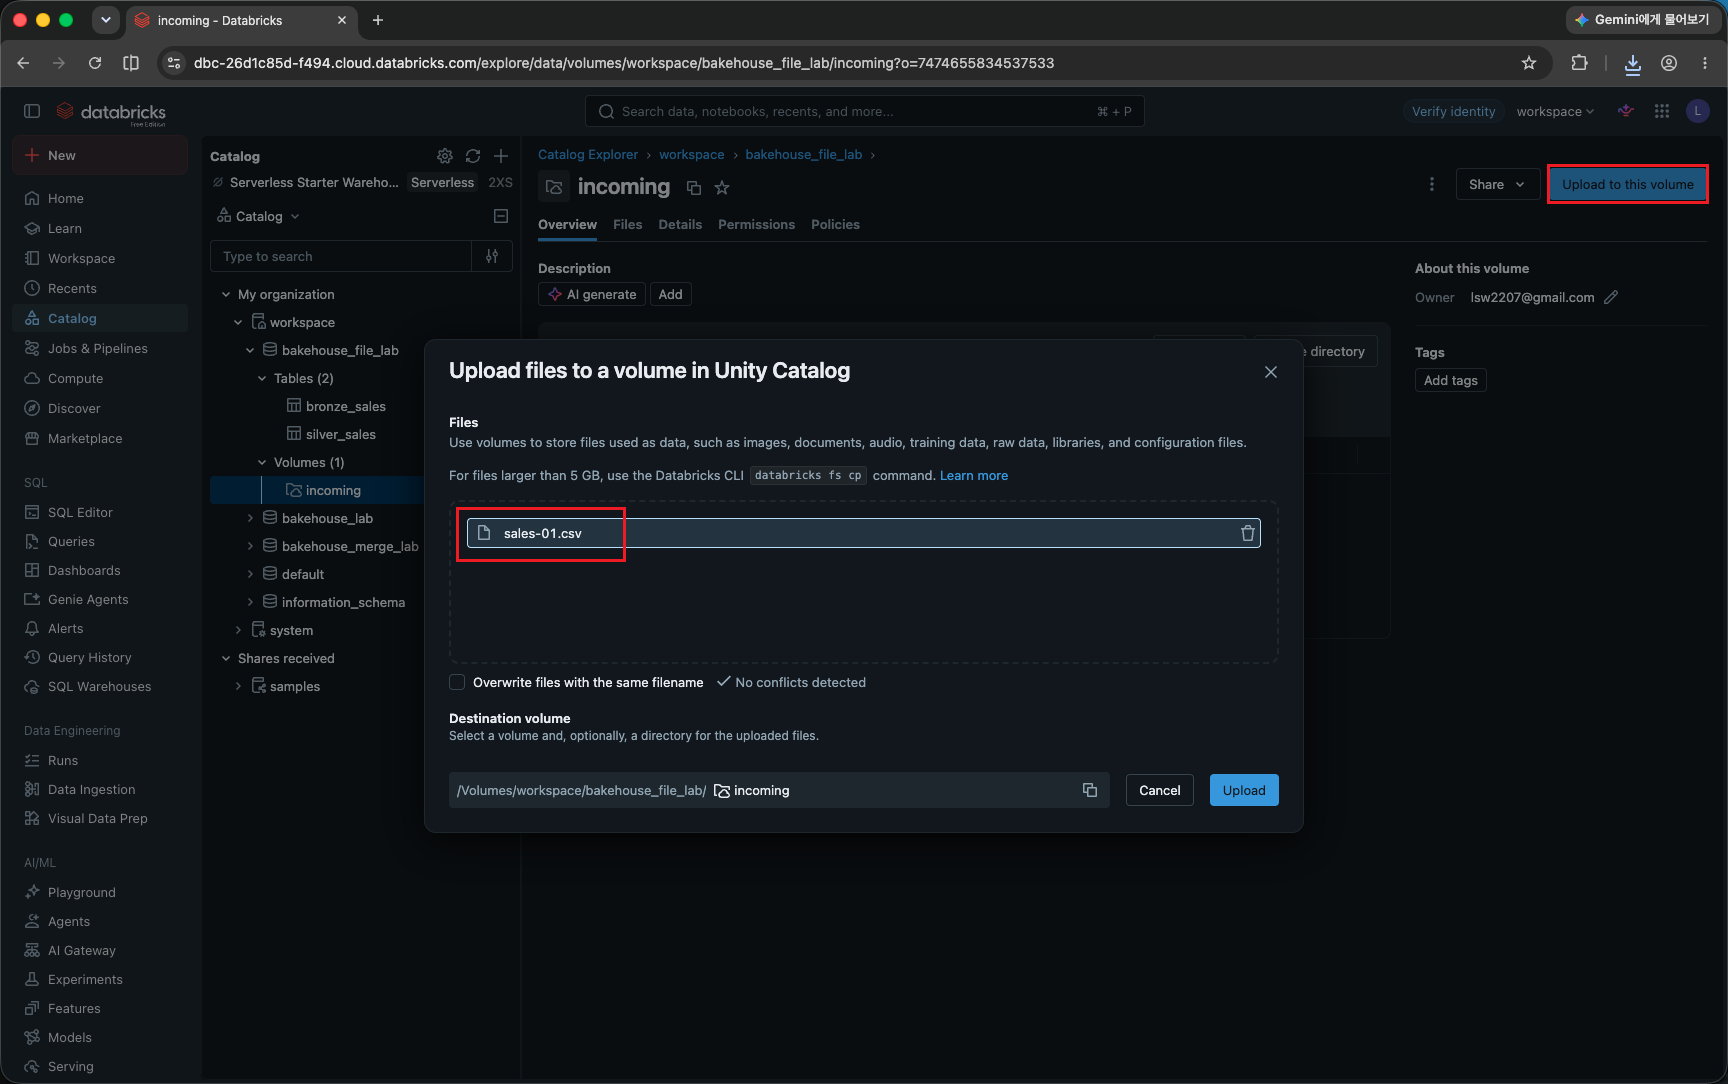Click the catalog Type to search field
Screen dimensions: 1728x1084
pyautogui.click(x=341, y=256)
